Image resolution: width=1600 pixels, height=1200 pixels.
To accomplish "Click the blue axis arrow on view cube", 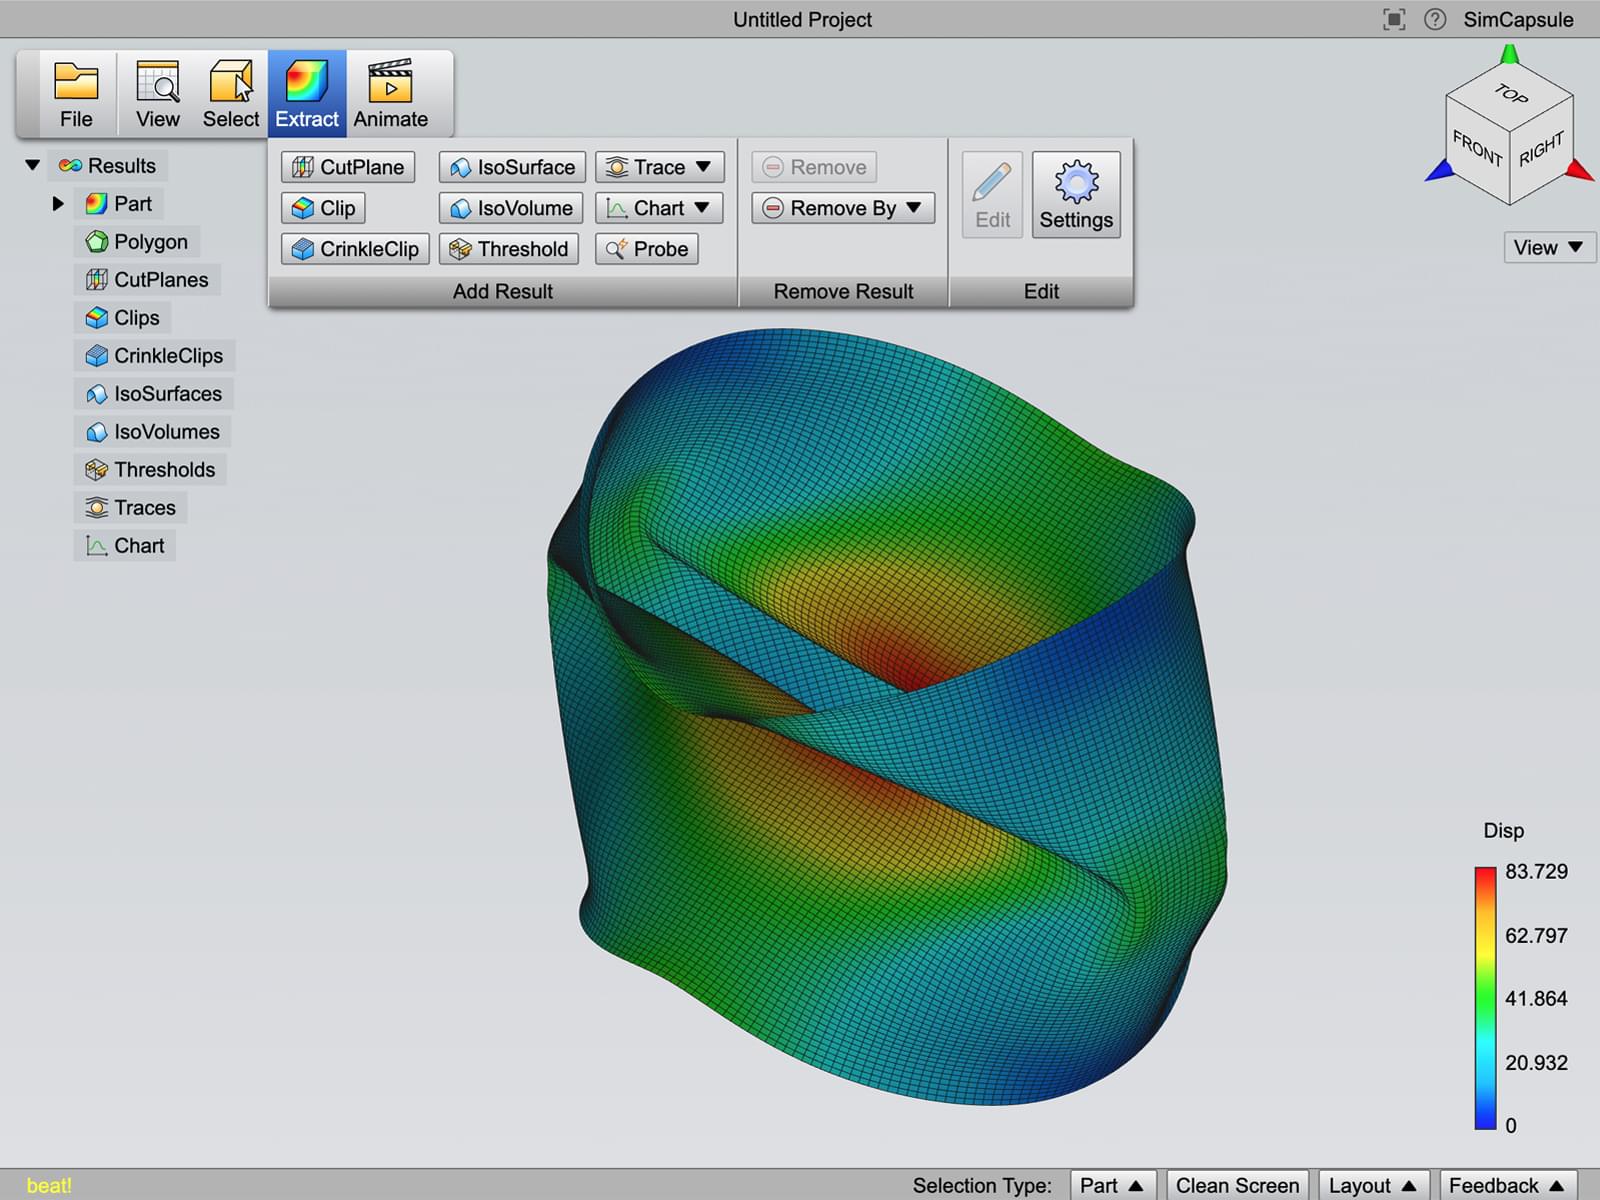I will (x=1440, y=171).
